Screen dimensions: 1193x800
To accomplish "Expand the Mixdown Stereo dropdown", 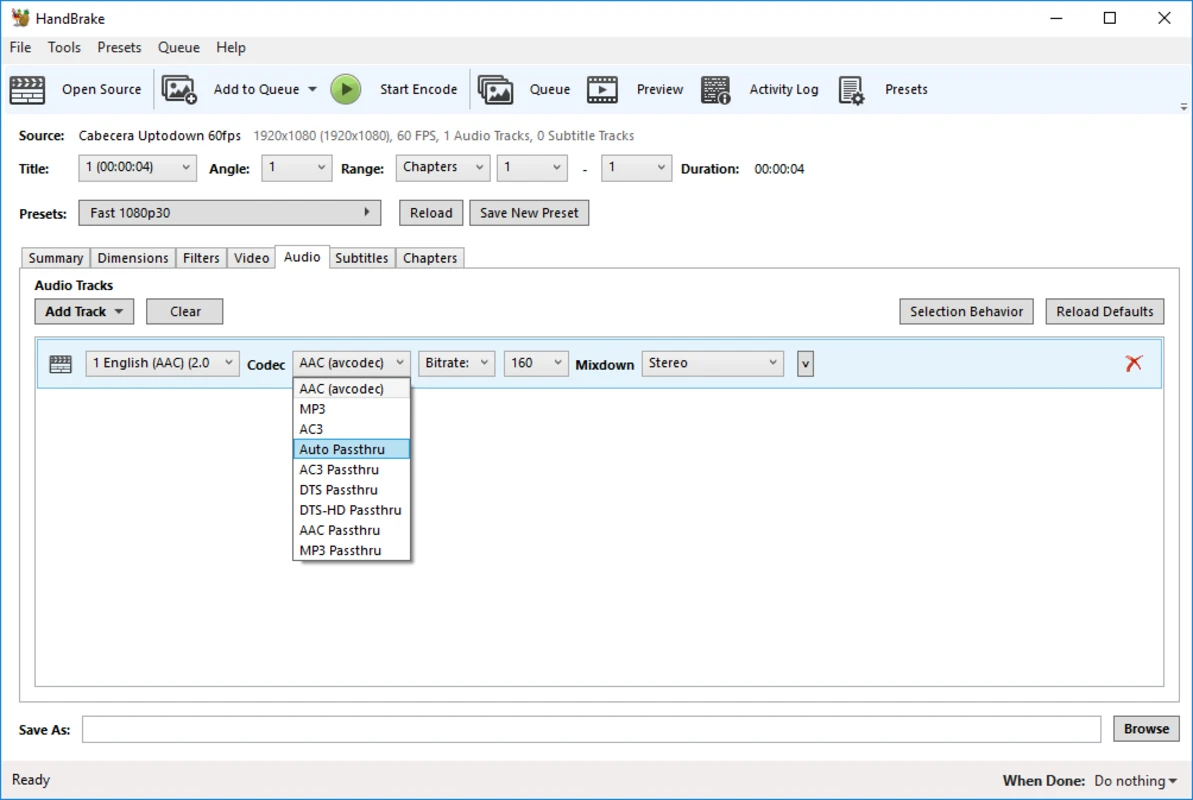I will tap(713, 363).
